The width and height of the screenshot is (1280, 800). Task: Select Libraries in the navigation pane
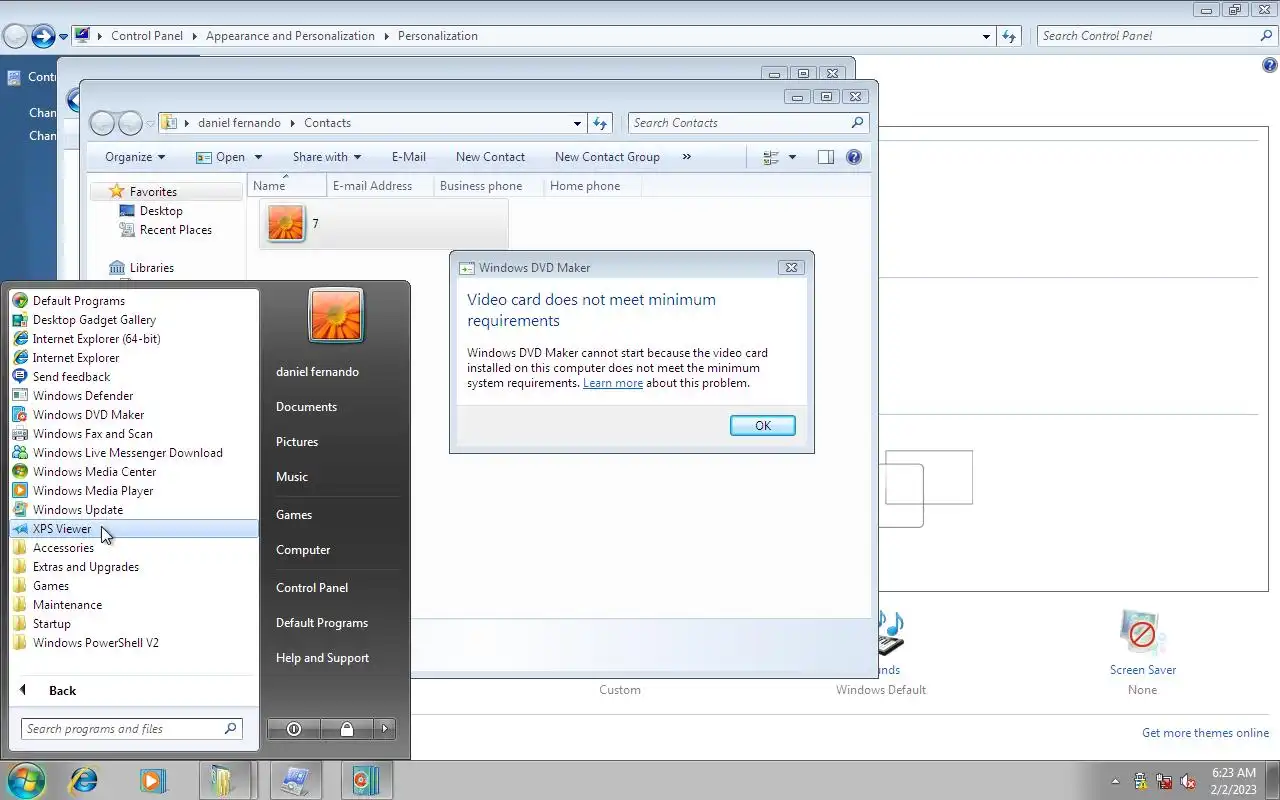point(152,268)
